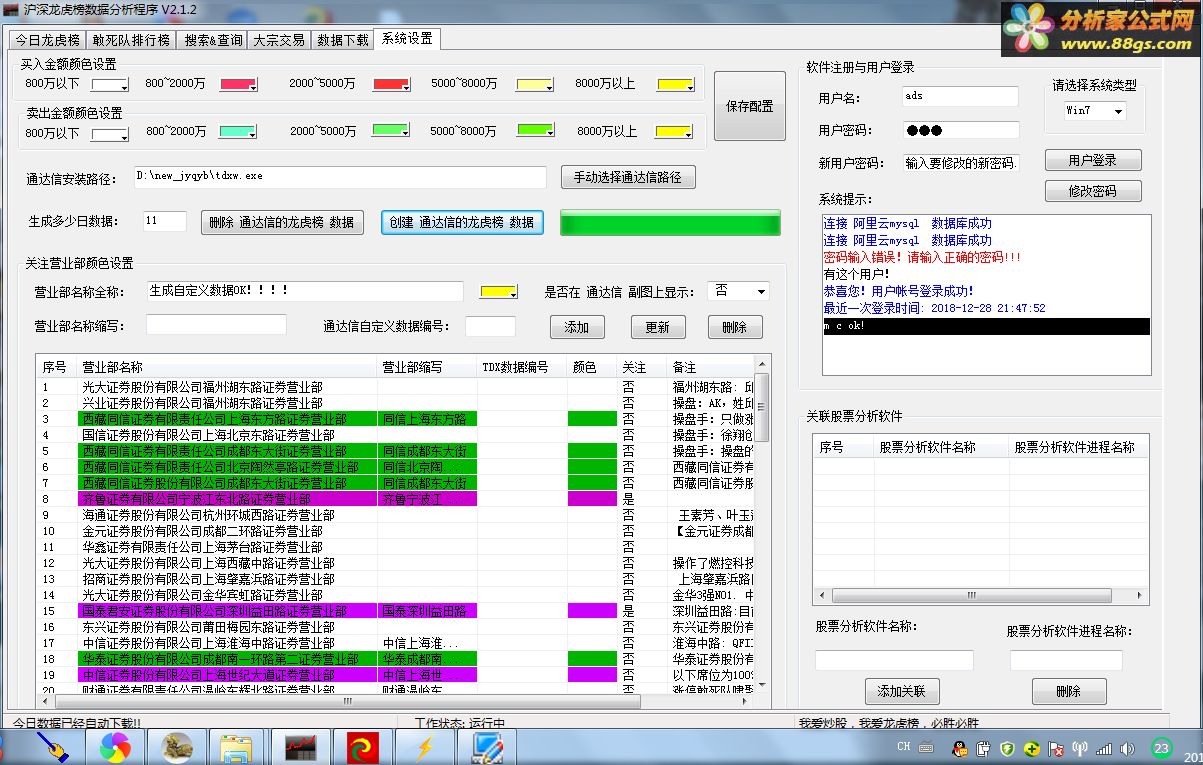This screenshot has width=1203, height=765.
Task: Click the network signal bars tray icon
Action: tap(1104, 747)
